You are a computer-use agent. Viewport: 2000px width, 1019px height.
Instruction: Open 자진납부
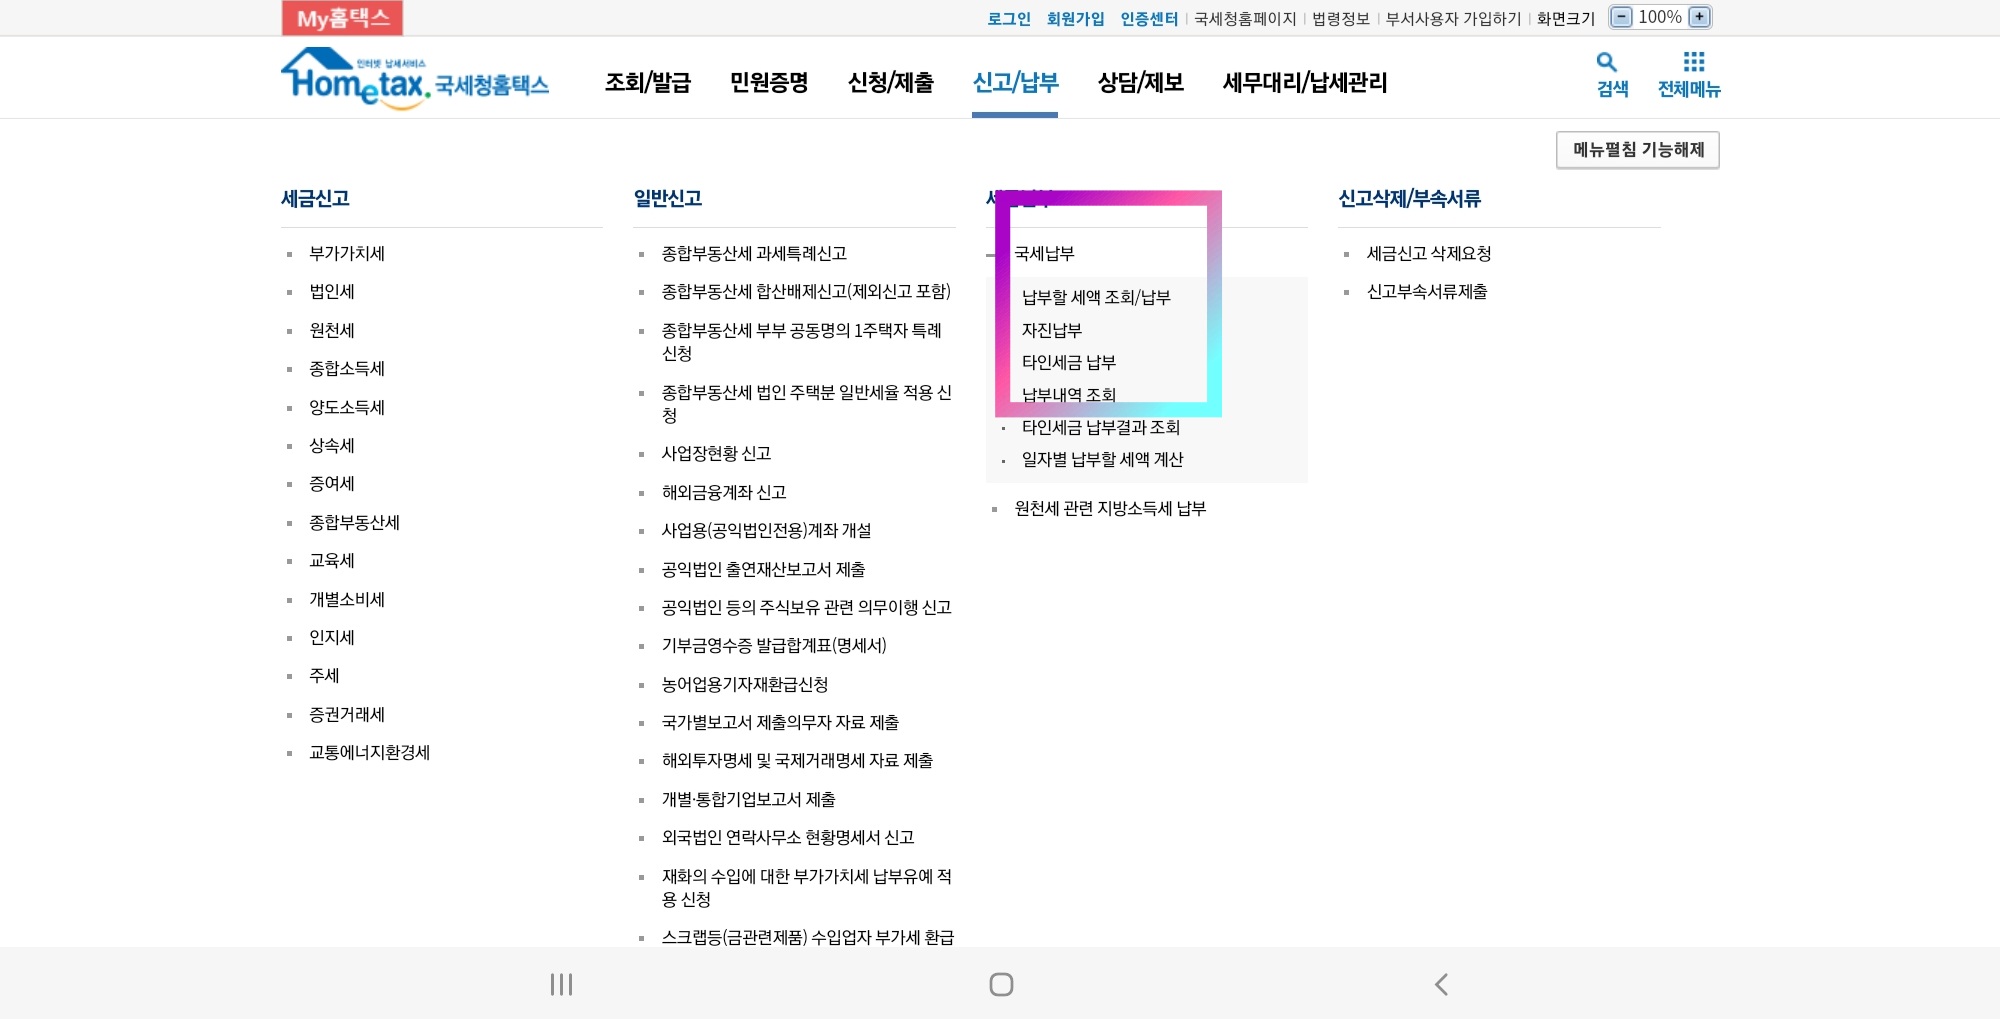coord(1051,330)
